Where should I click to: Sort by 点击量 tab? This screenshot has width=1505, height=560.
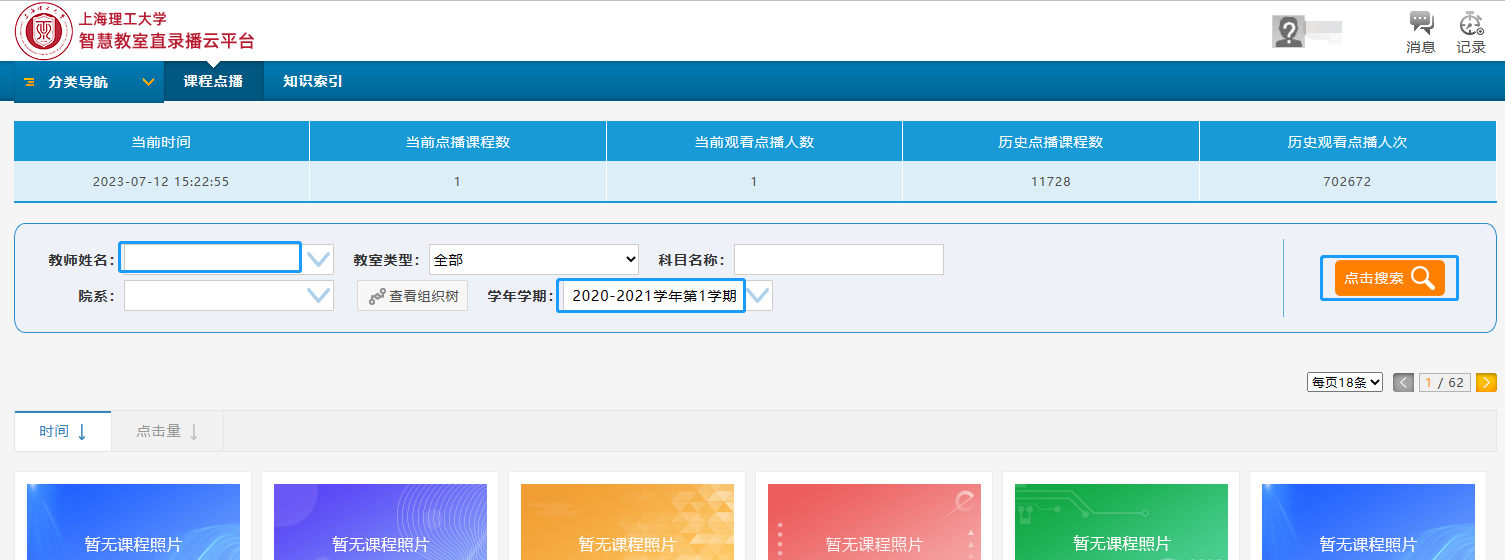pyautogui.click(x=167, y=431)
